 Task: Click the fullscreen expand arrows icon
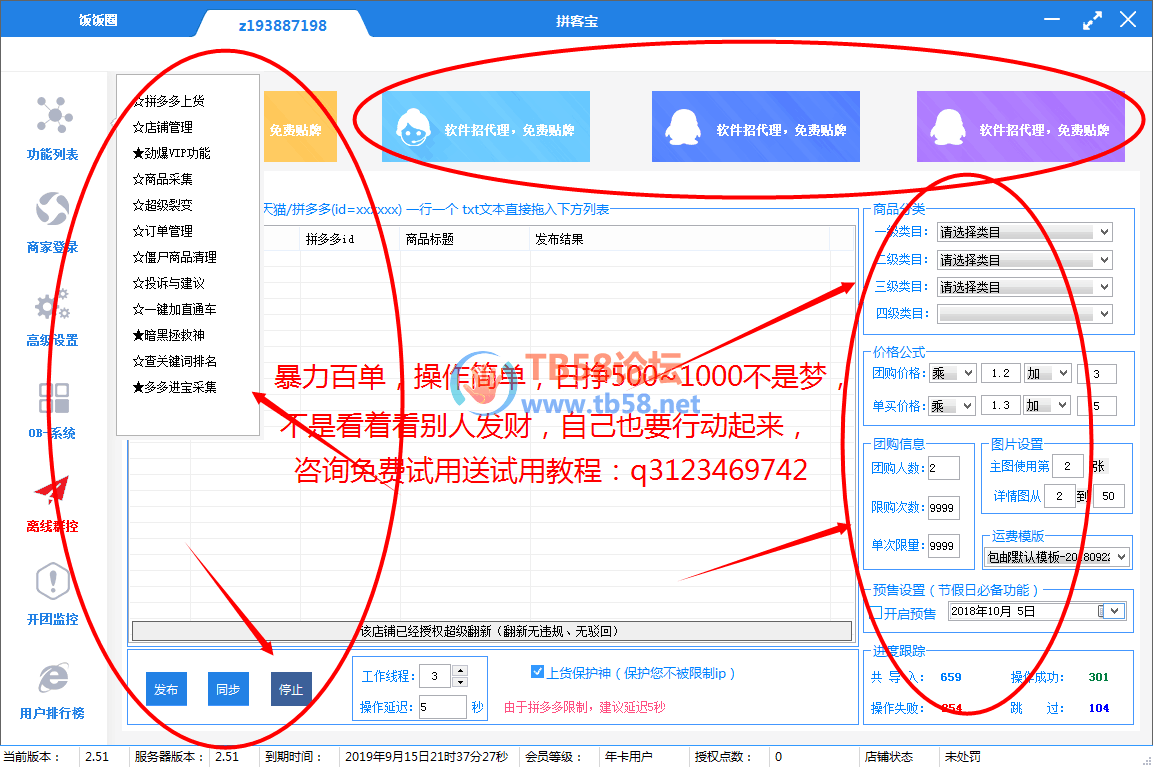tap(1092, 20)
